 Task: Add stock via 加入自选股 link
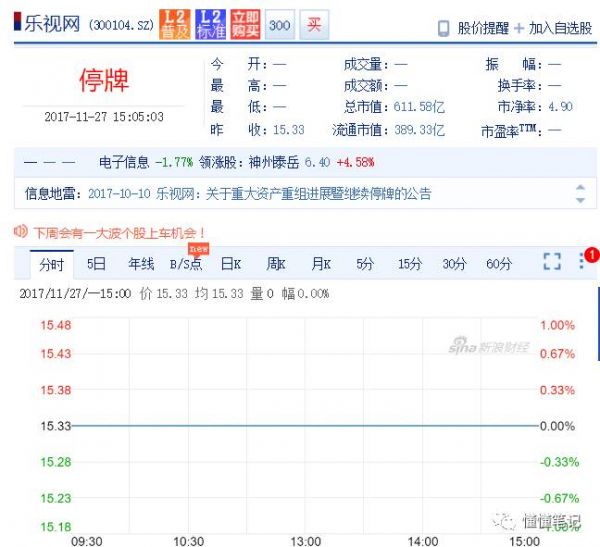point(561,28)
